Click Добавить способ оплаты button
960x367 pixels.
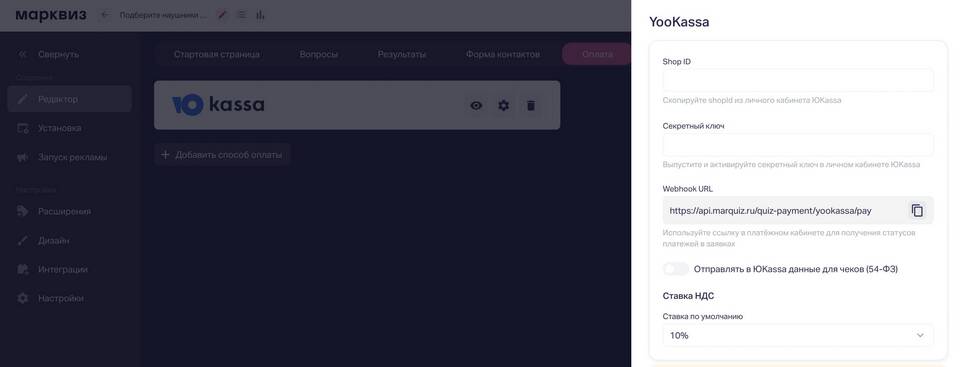[222, 154]
